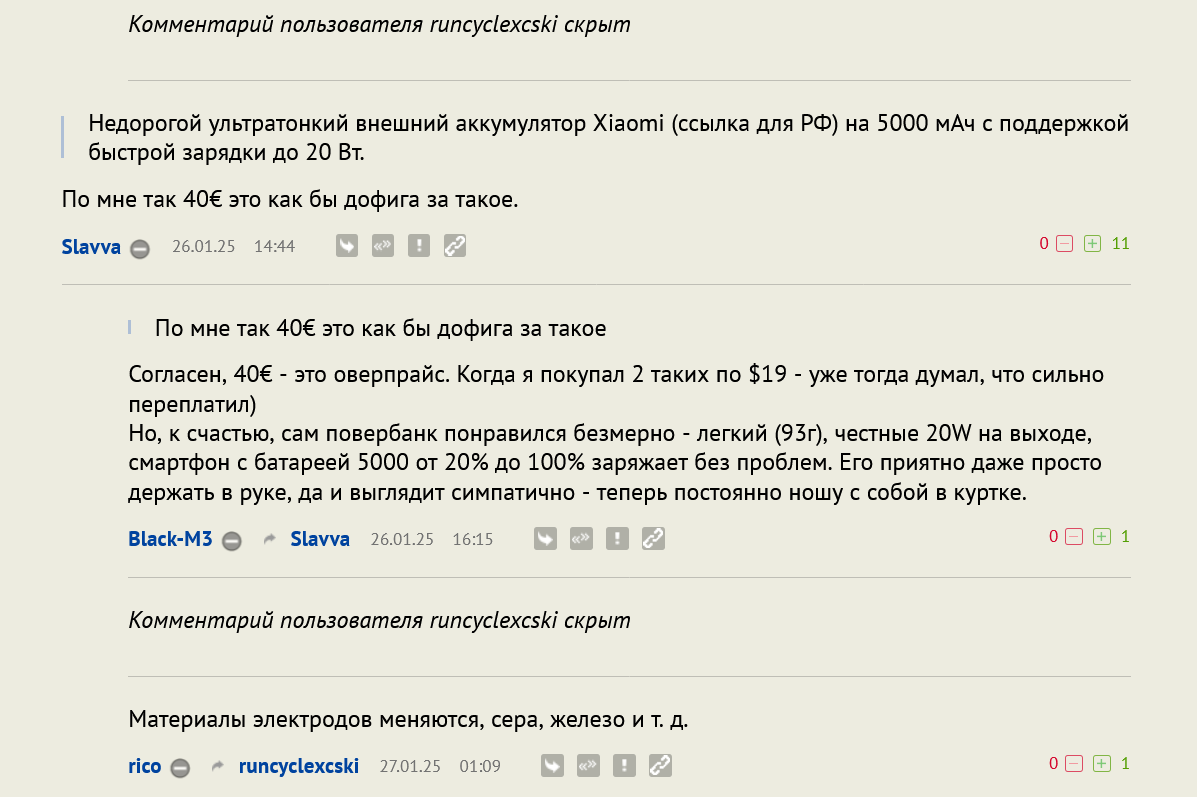Copy the permalink chain icon of Slavva's comment
Image resolution: width=1197 pixels, height=797 pixels.
click(x=455, y=246)
